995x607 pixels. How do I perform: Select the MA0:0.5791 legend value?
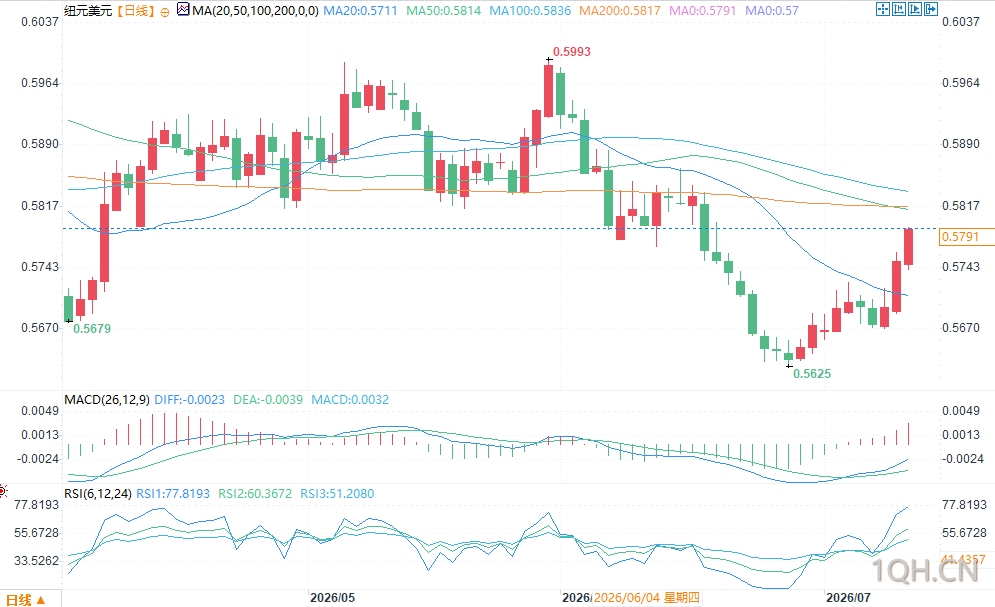click(702, 11)
